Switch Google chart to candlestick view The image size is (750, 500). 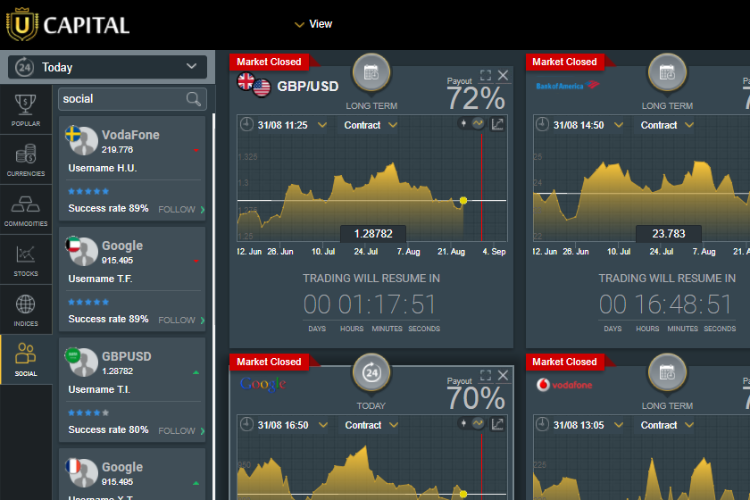[463, 423]
